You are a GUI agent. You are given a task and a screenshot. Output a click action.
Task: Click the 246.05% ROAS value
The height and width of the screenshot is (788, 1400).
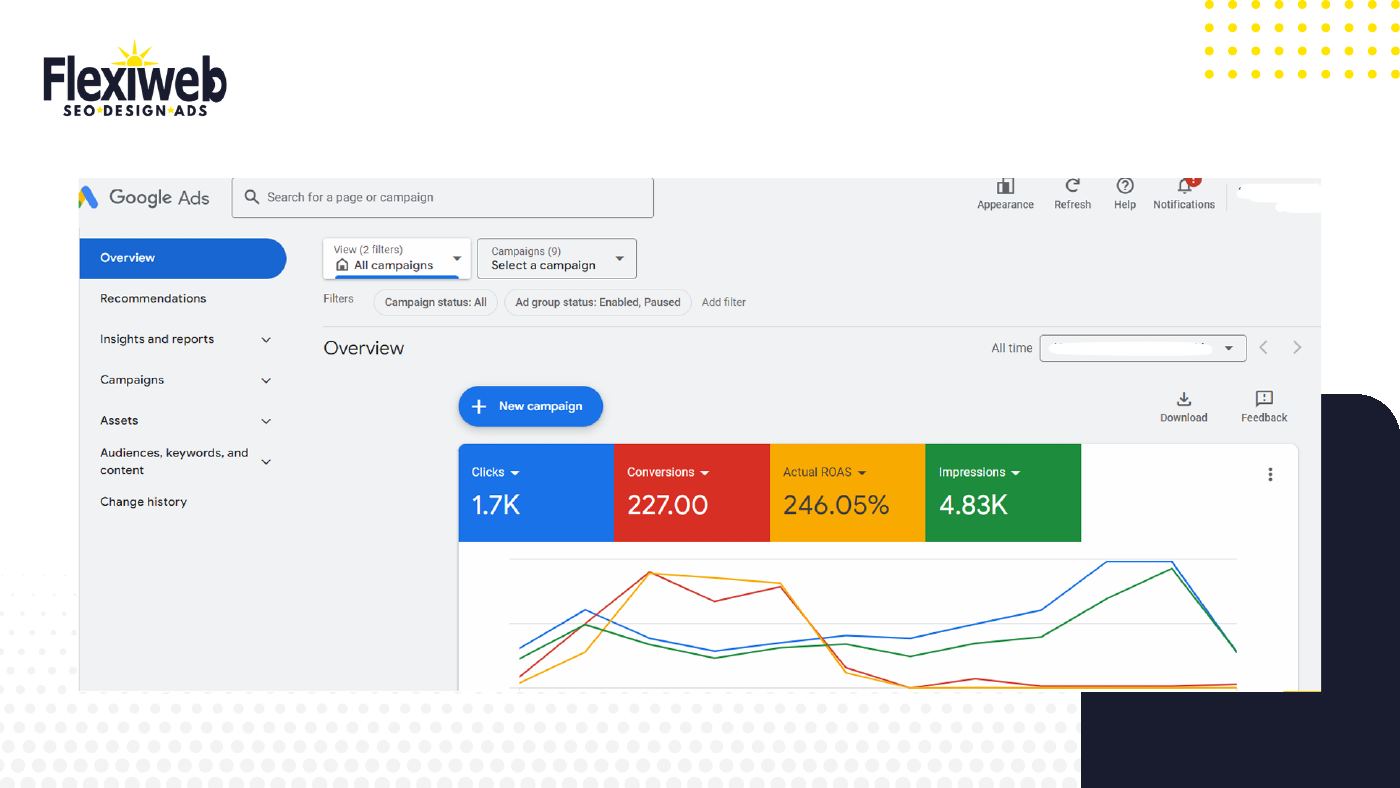pos(836,505)
